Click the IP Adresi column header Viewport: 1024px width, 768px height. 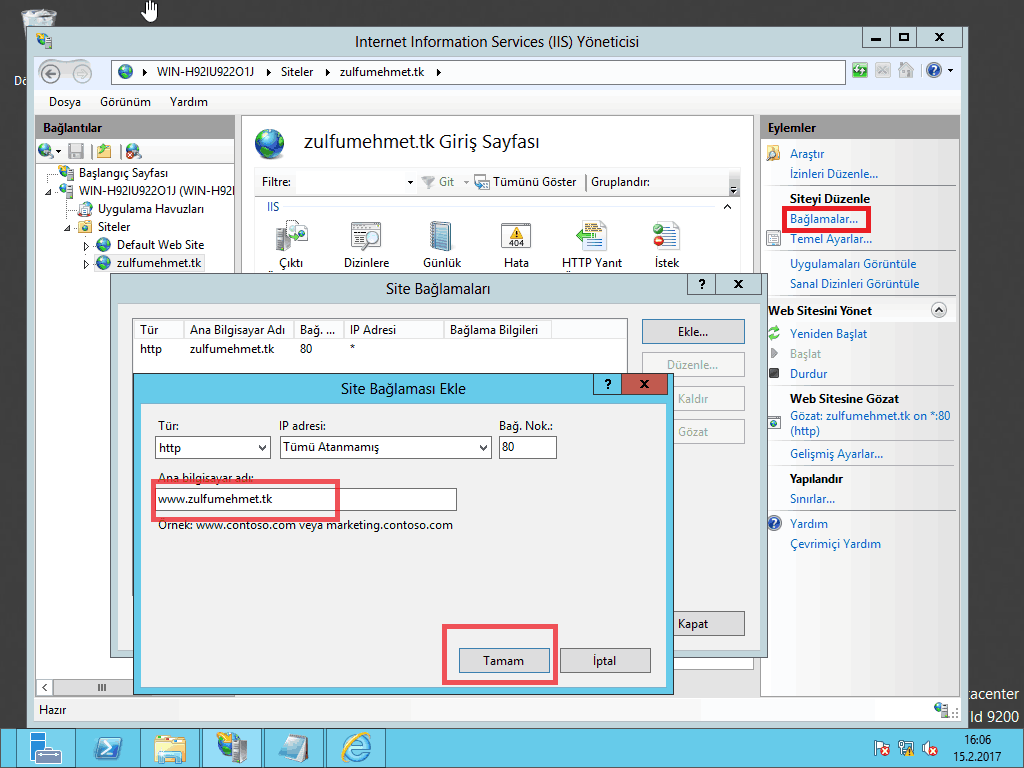[394, 330]
